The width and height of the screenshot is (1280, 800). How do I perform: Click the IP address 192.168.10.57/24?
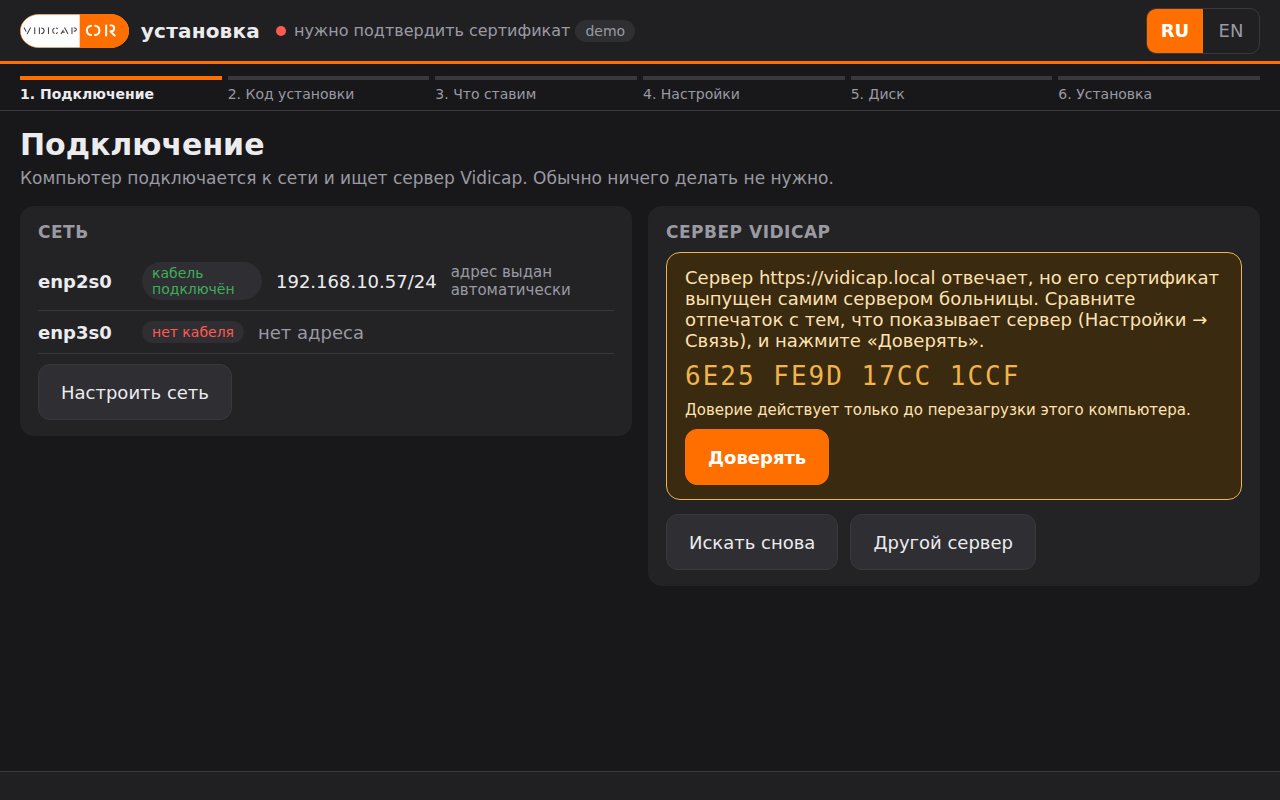click(356, 282)
